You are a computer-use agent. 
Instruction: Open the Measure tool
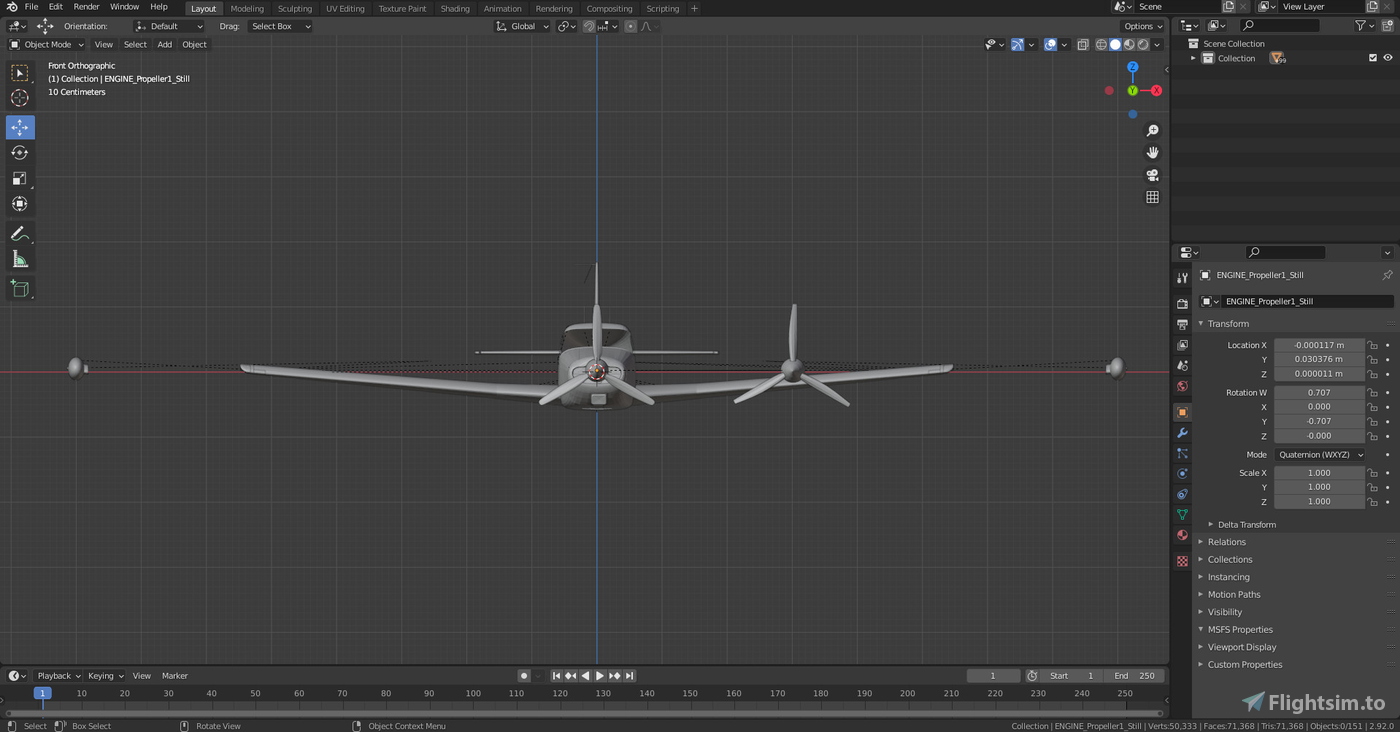tap(20, 258)
